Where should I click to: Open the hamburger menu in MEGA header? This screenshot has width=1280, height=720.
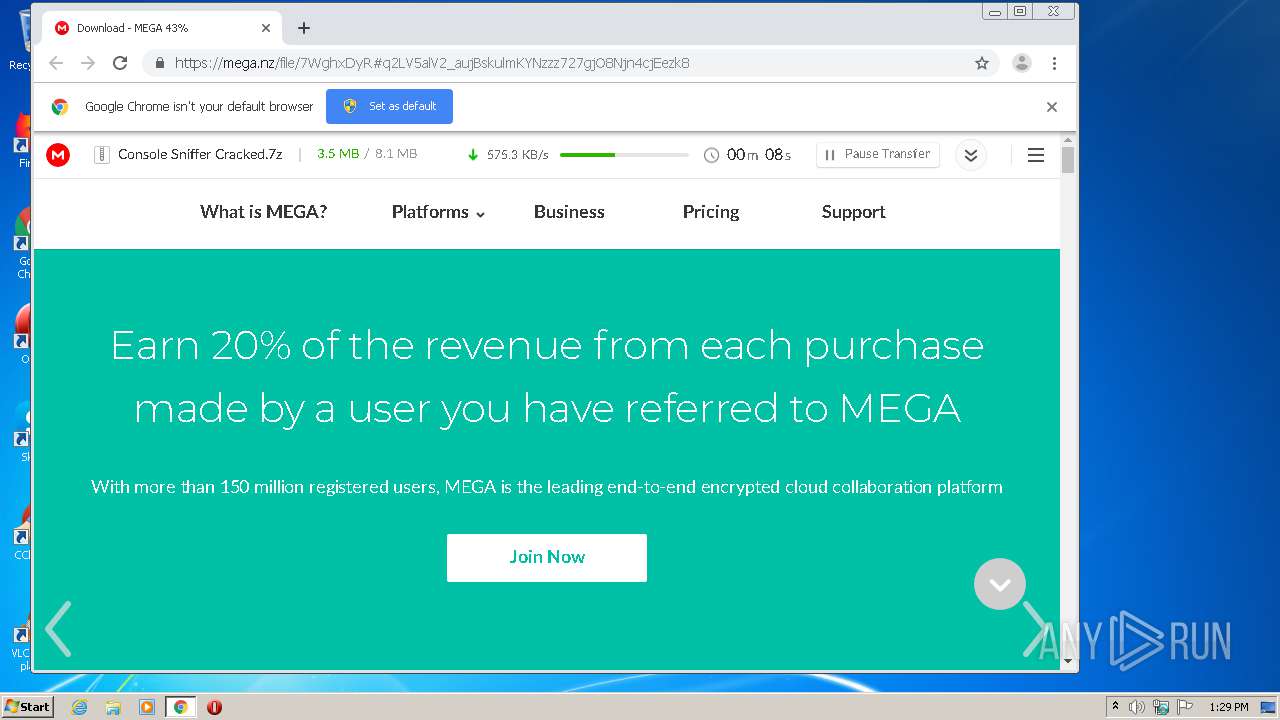pos(1036,155)
